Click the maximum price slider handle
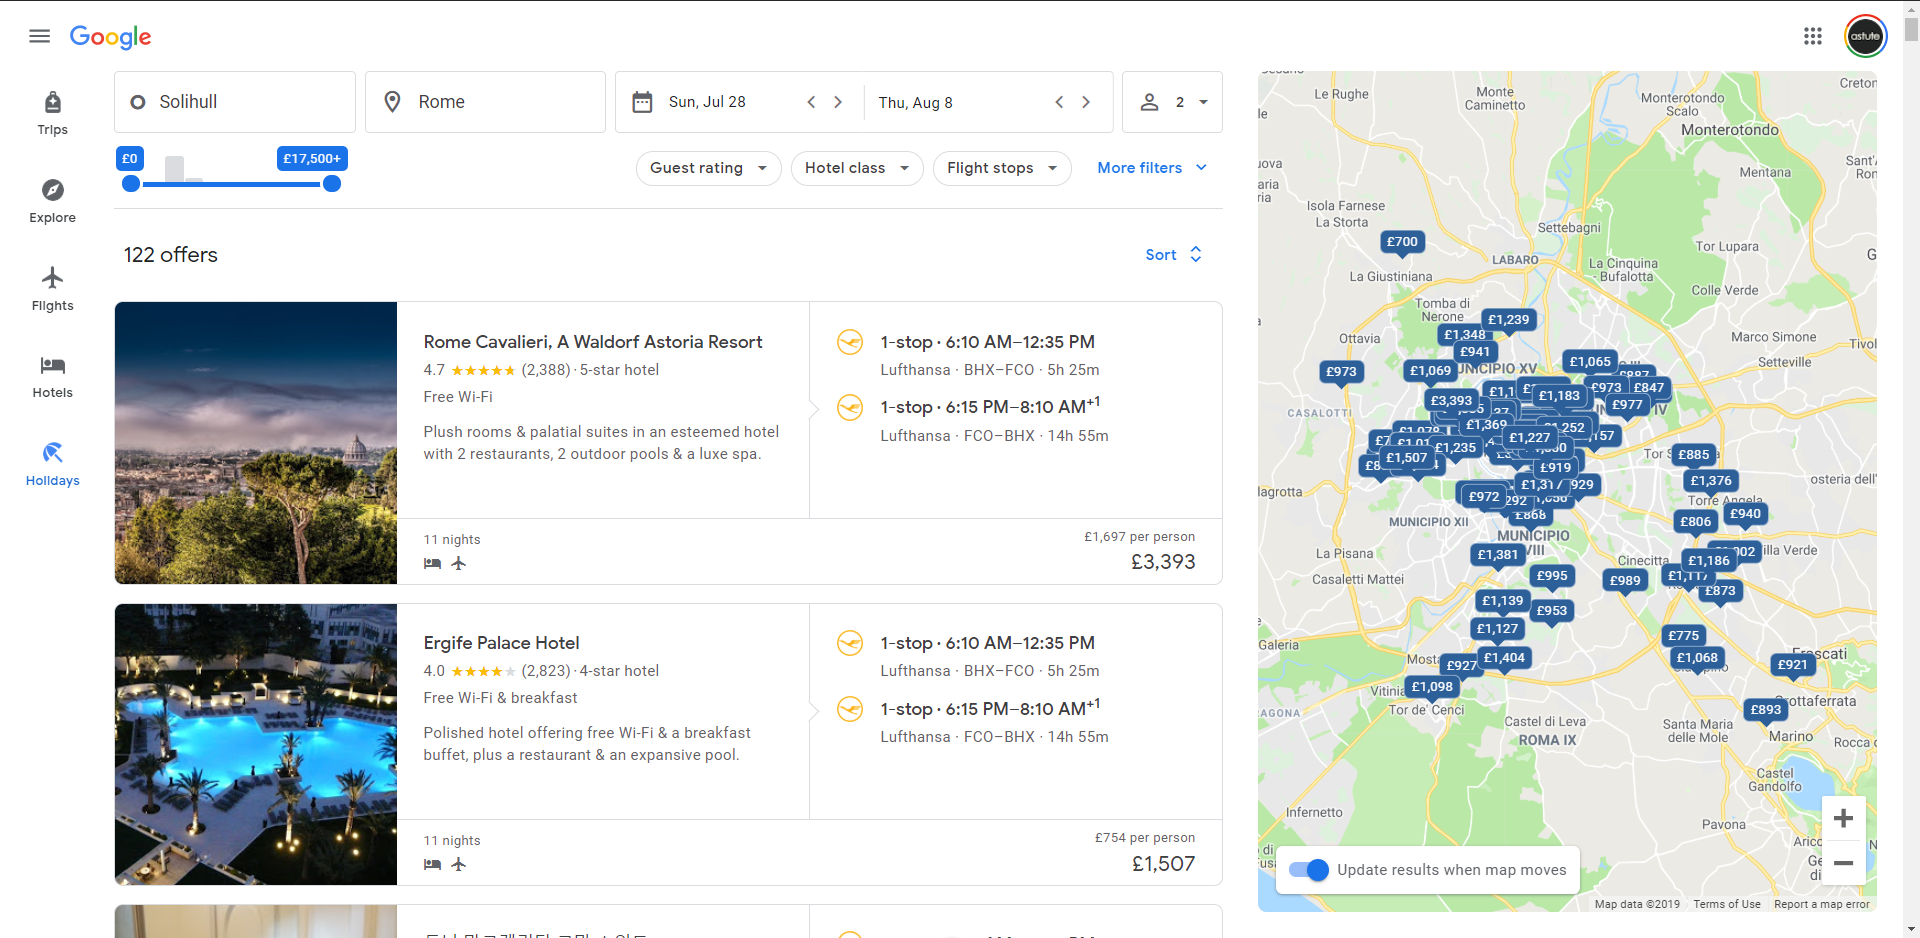The height and width of the screenshot is (938, 1920). pos(332,184)
